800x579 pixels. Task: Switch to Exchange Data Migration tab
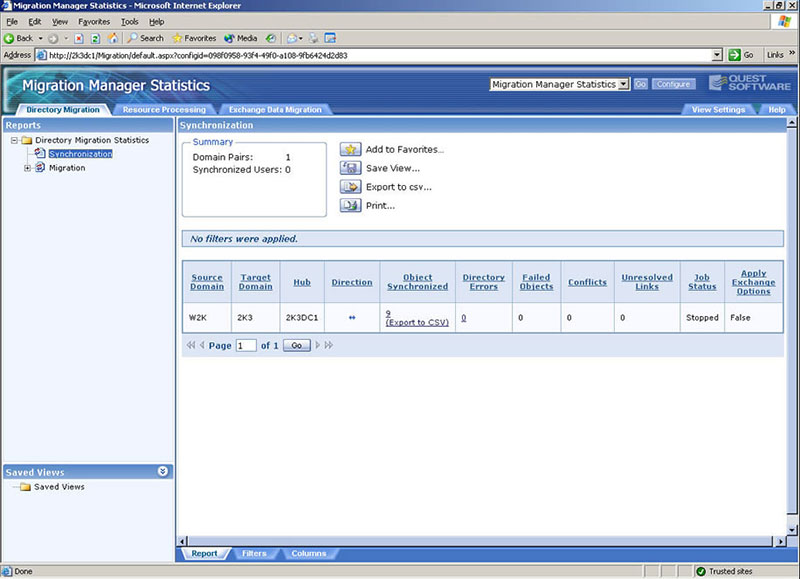coord(275,110)
